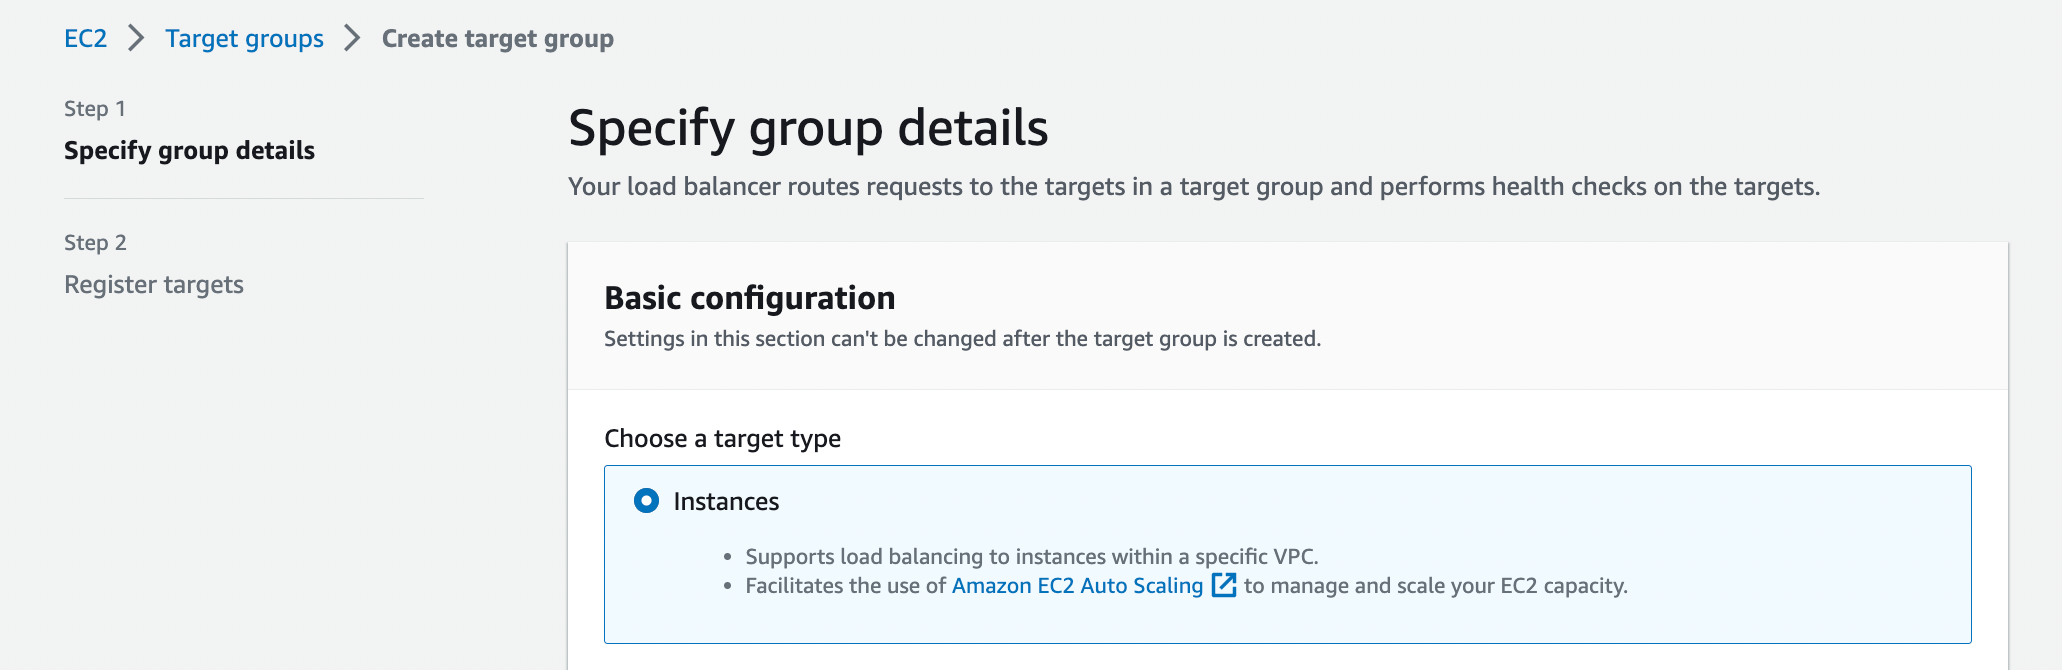This screenshot has height=670, width=2062.
Task: Select the Instances radio button
Action: click(647, 501)
